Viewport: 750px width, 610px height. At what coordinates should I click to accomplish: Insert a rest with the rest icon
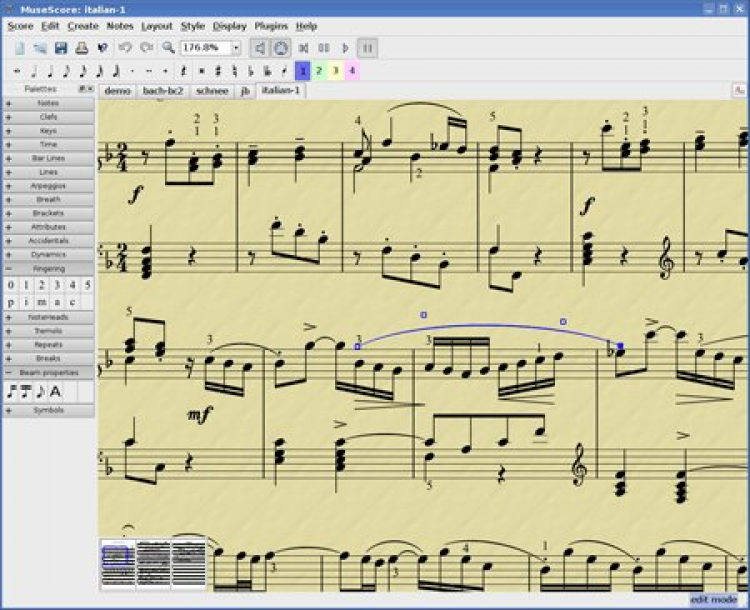click(x=183, y=71)
